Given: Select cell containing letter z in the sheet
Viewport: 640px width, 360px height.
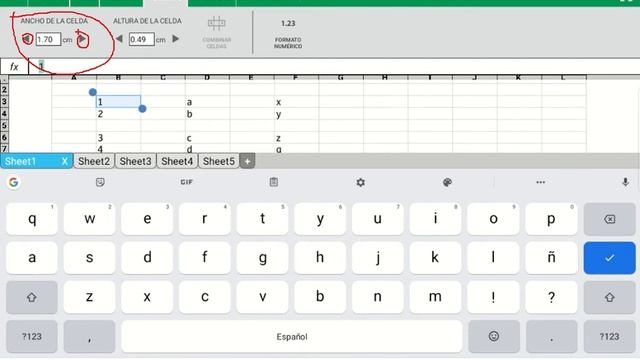Looking at the screenshot, I should (x=296, y=138).
